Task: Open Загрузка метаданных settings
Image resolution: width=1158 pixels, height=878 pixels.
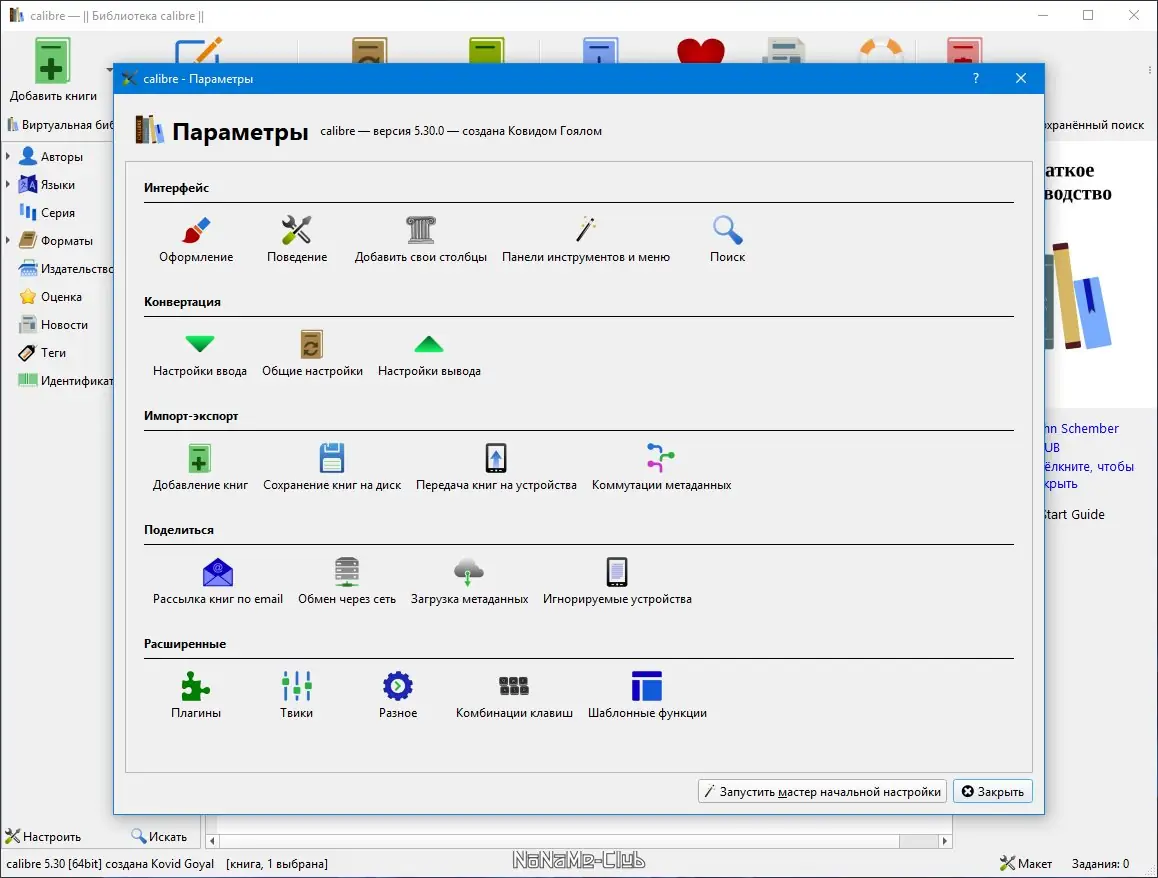Action: (x=469, y=582)
